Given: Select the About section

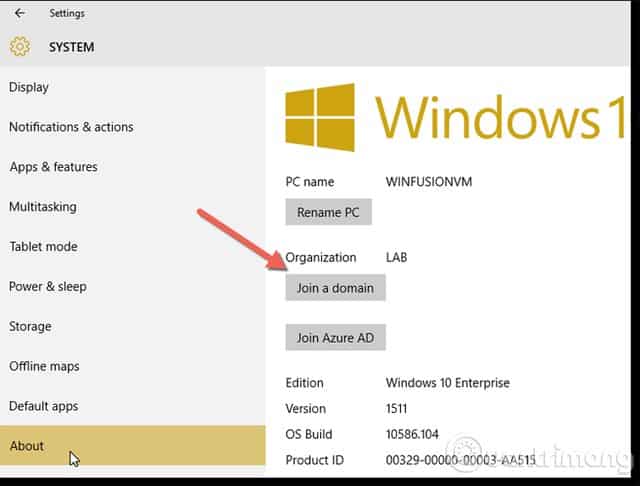Looking at the screenshot, I should [x=133, y=445].
